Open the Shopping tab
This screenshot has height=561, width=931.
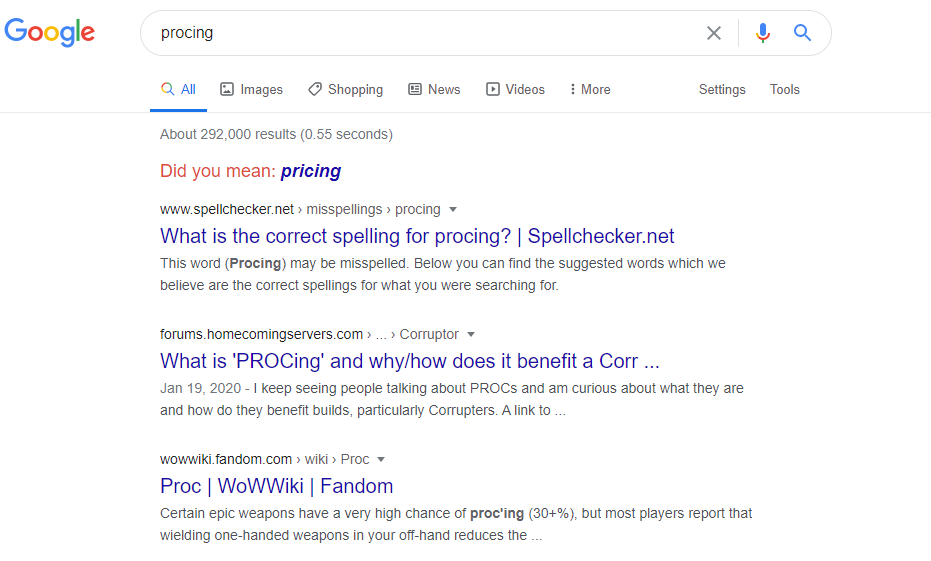pyautogui.click(x=346, y=90)
